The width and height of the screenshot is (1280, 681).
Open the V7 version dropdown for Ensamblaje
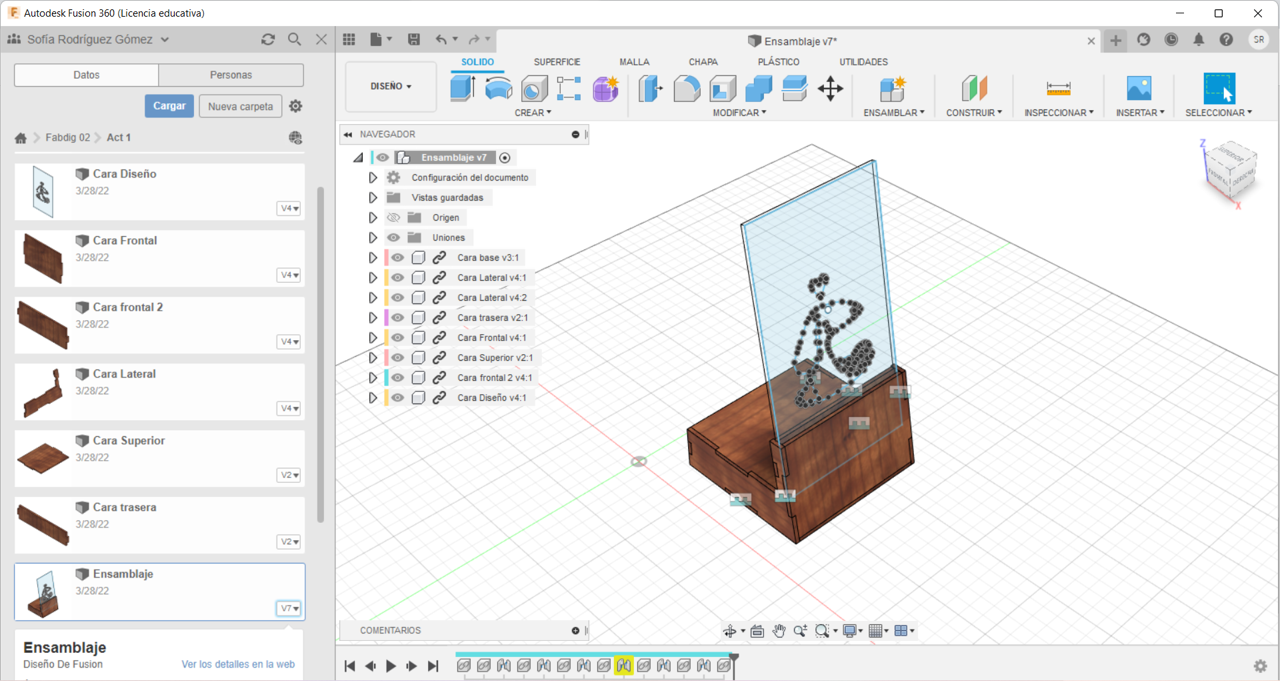pyautogui.click(x=289, y=608)
